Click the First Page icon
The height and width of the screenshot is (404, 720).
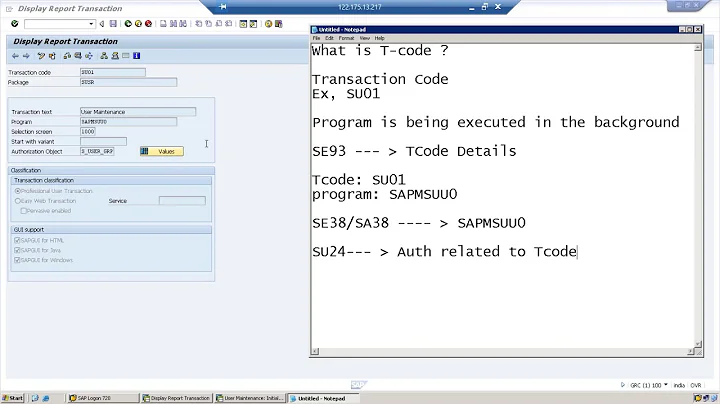(198, 24)
